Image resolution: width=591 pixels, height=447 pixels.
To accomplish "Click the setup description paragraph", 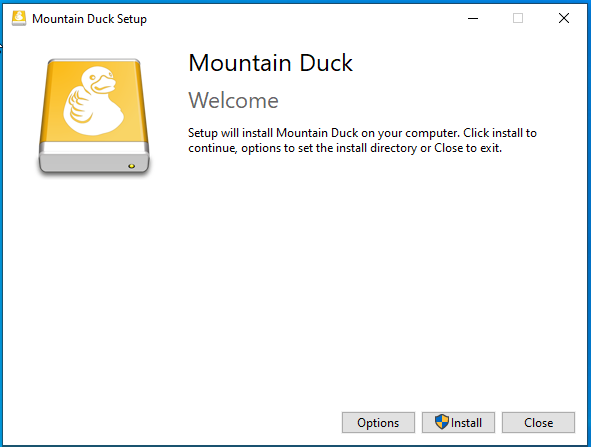I will click(x=362, y=141).
